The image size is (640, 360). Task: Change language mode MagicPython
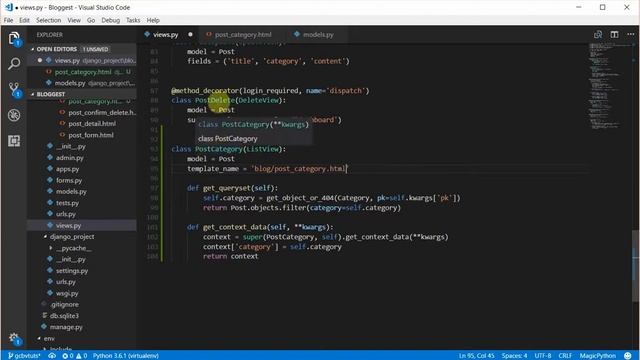coord(598,356)
